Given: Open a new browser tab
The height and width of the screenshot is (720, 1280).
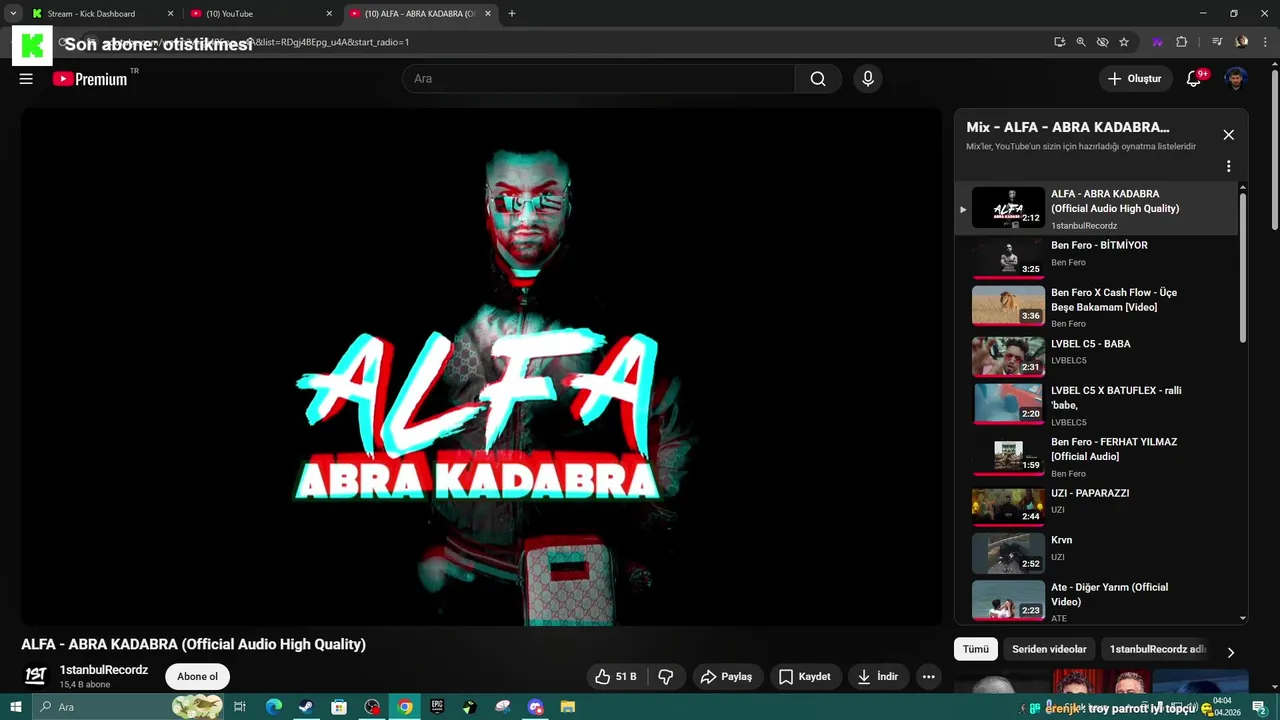Looking at the screenshot, I should pyautogui.click(x=512, y=14).
